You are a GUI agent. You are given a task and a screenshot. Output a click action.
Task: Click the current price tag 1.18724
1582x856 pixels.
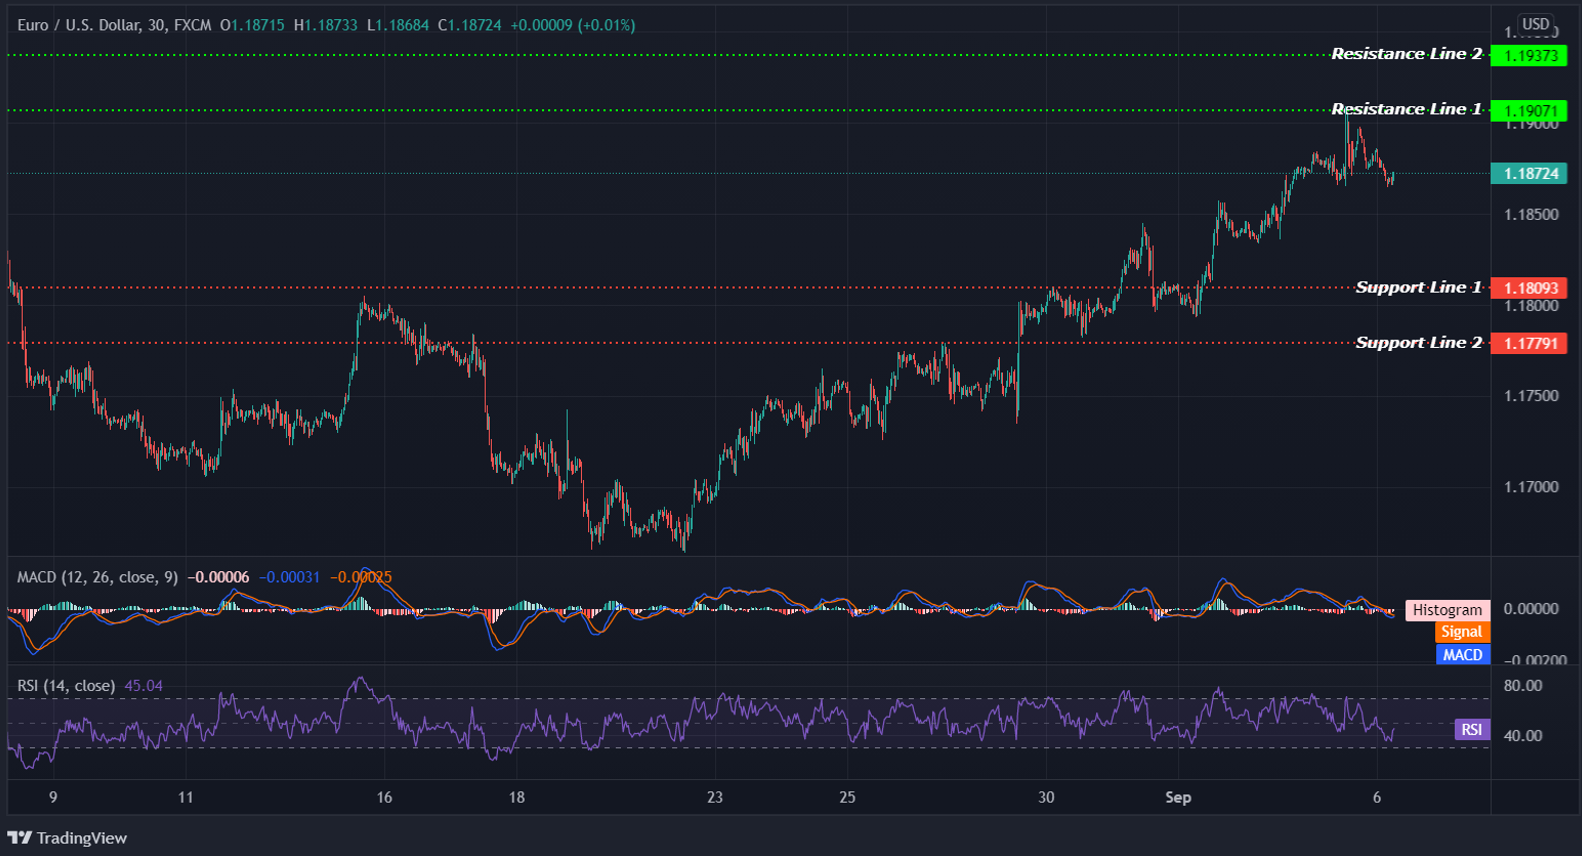point(1529,173)
